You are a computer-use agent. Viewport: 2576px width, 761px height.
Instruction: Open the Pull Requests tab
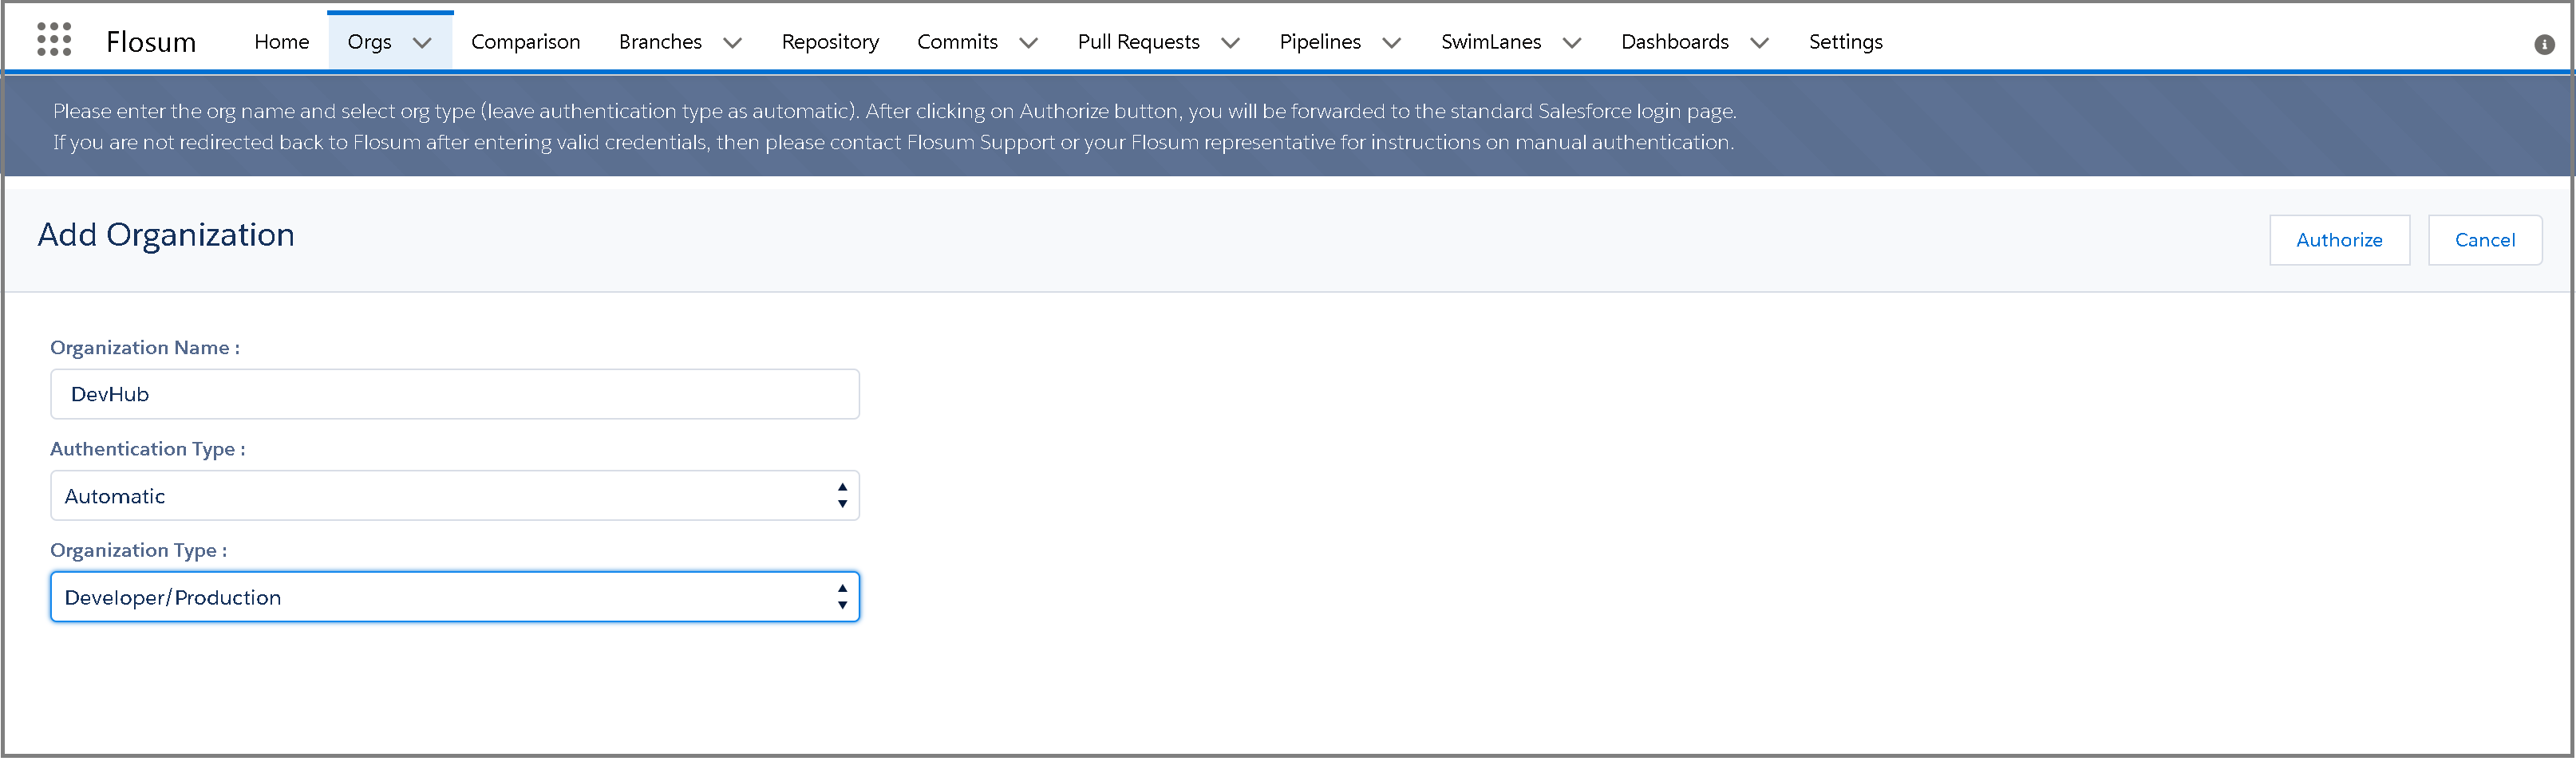(1138, 42)
